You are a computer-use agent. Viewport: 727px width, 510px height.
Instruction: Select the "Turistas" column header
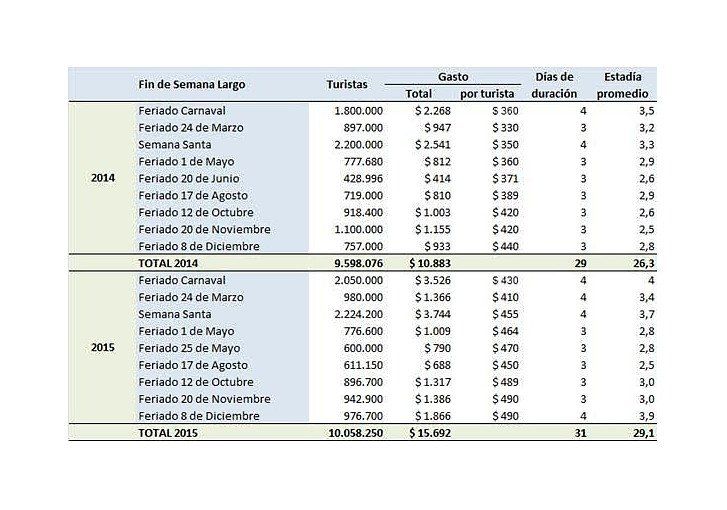pos(347,85)
